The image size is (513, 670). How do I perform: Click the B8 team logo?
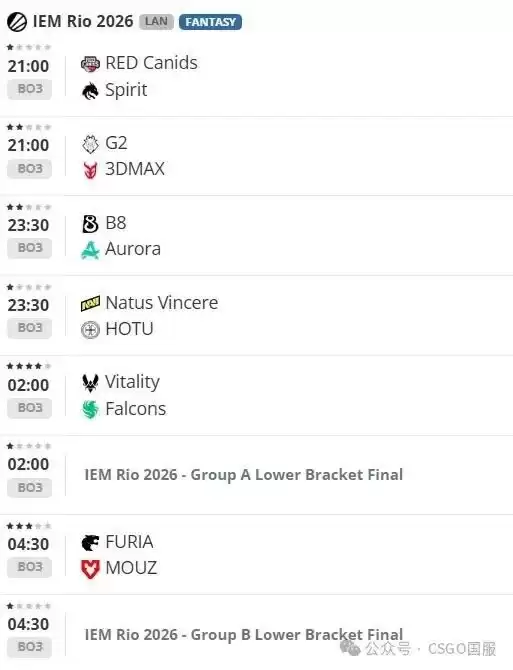(90, 224)
